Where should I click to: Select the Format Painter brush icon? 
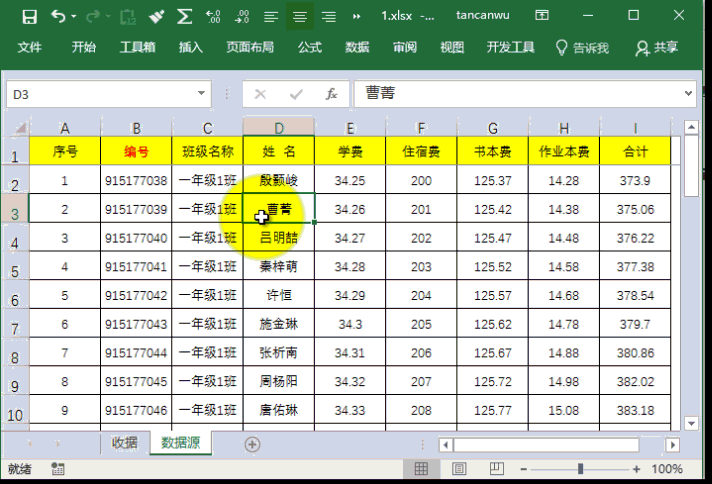[157, 16]
